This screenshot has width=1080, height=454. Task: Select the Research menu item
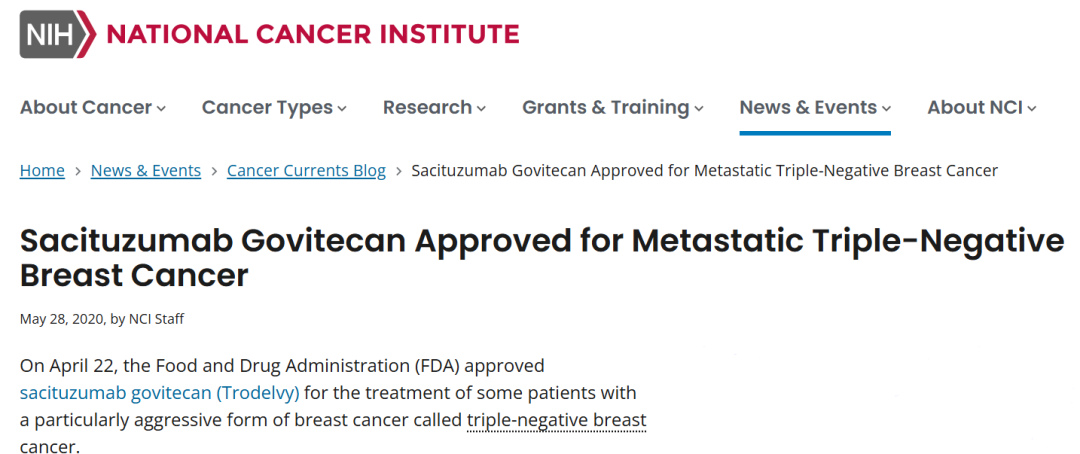(427, 107)
